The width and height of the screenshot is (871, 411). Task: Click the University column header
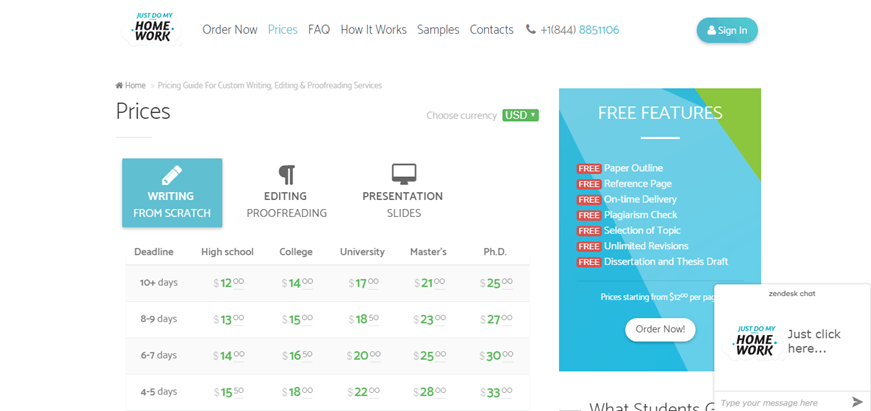[362, 252]
